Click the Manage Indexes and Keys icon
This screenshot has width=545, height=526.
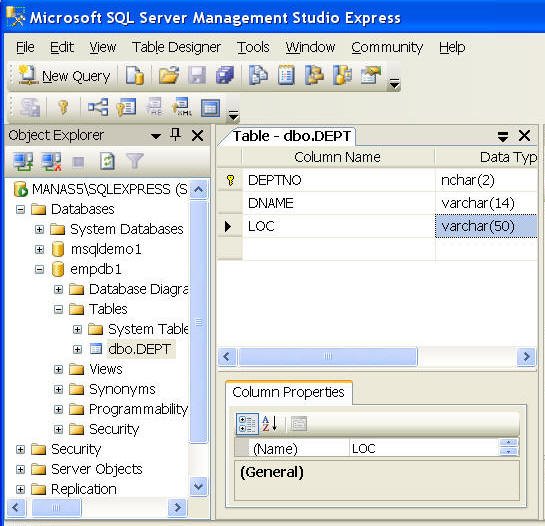tap(126, 107)
